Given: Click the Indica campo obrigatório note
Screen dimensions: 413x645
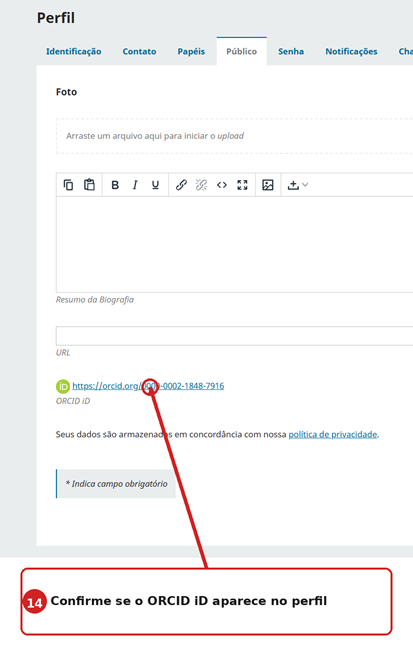Looking at the screenshot, I should (x=116, y=484).
